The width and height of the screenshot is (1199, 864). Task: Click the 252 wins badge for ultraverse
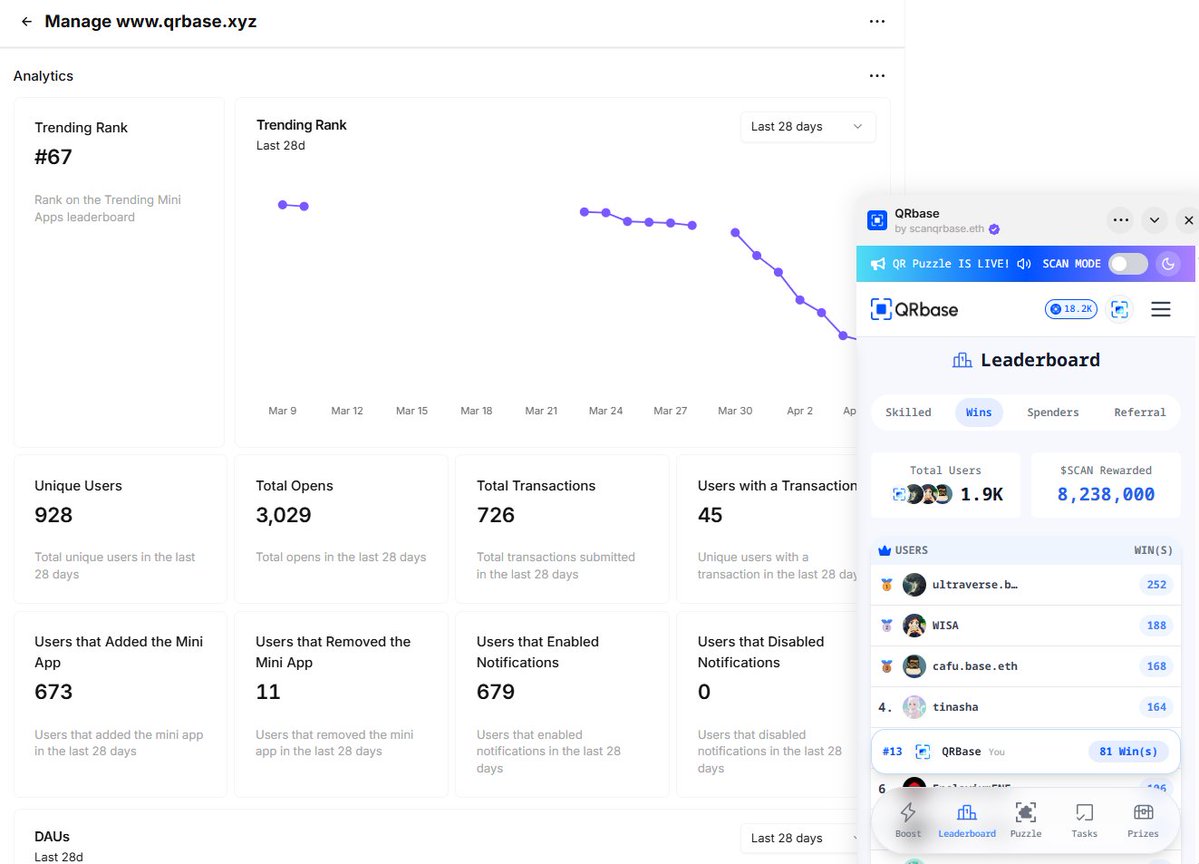tap(1156, 585)
